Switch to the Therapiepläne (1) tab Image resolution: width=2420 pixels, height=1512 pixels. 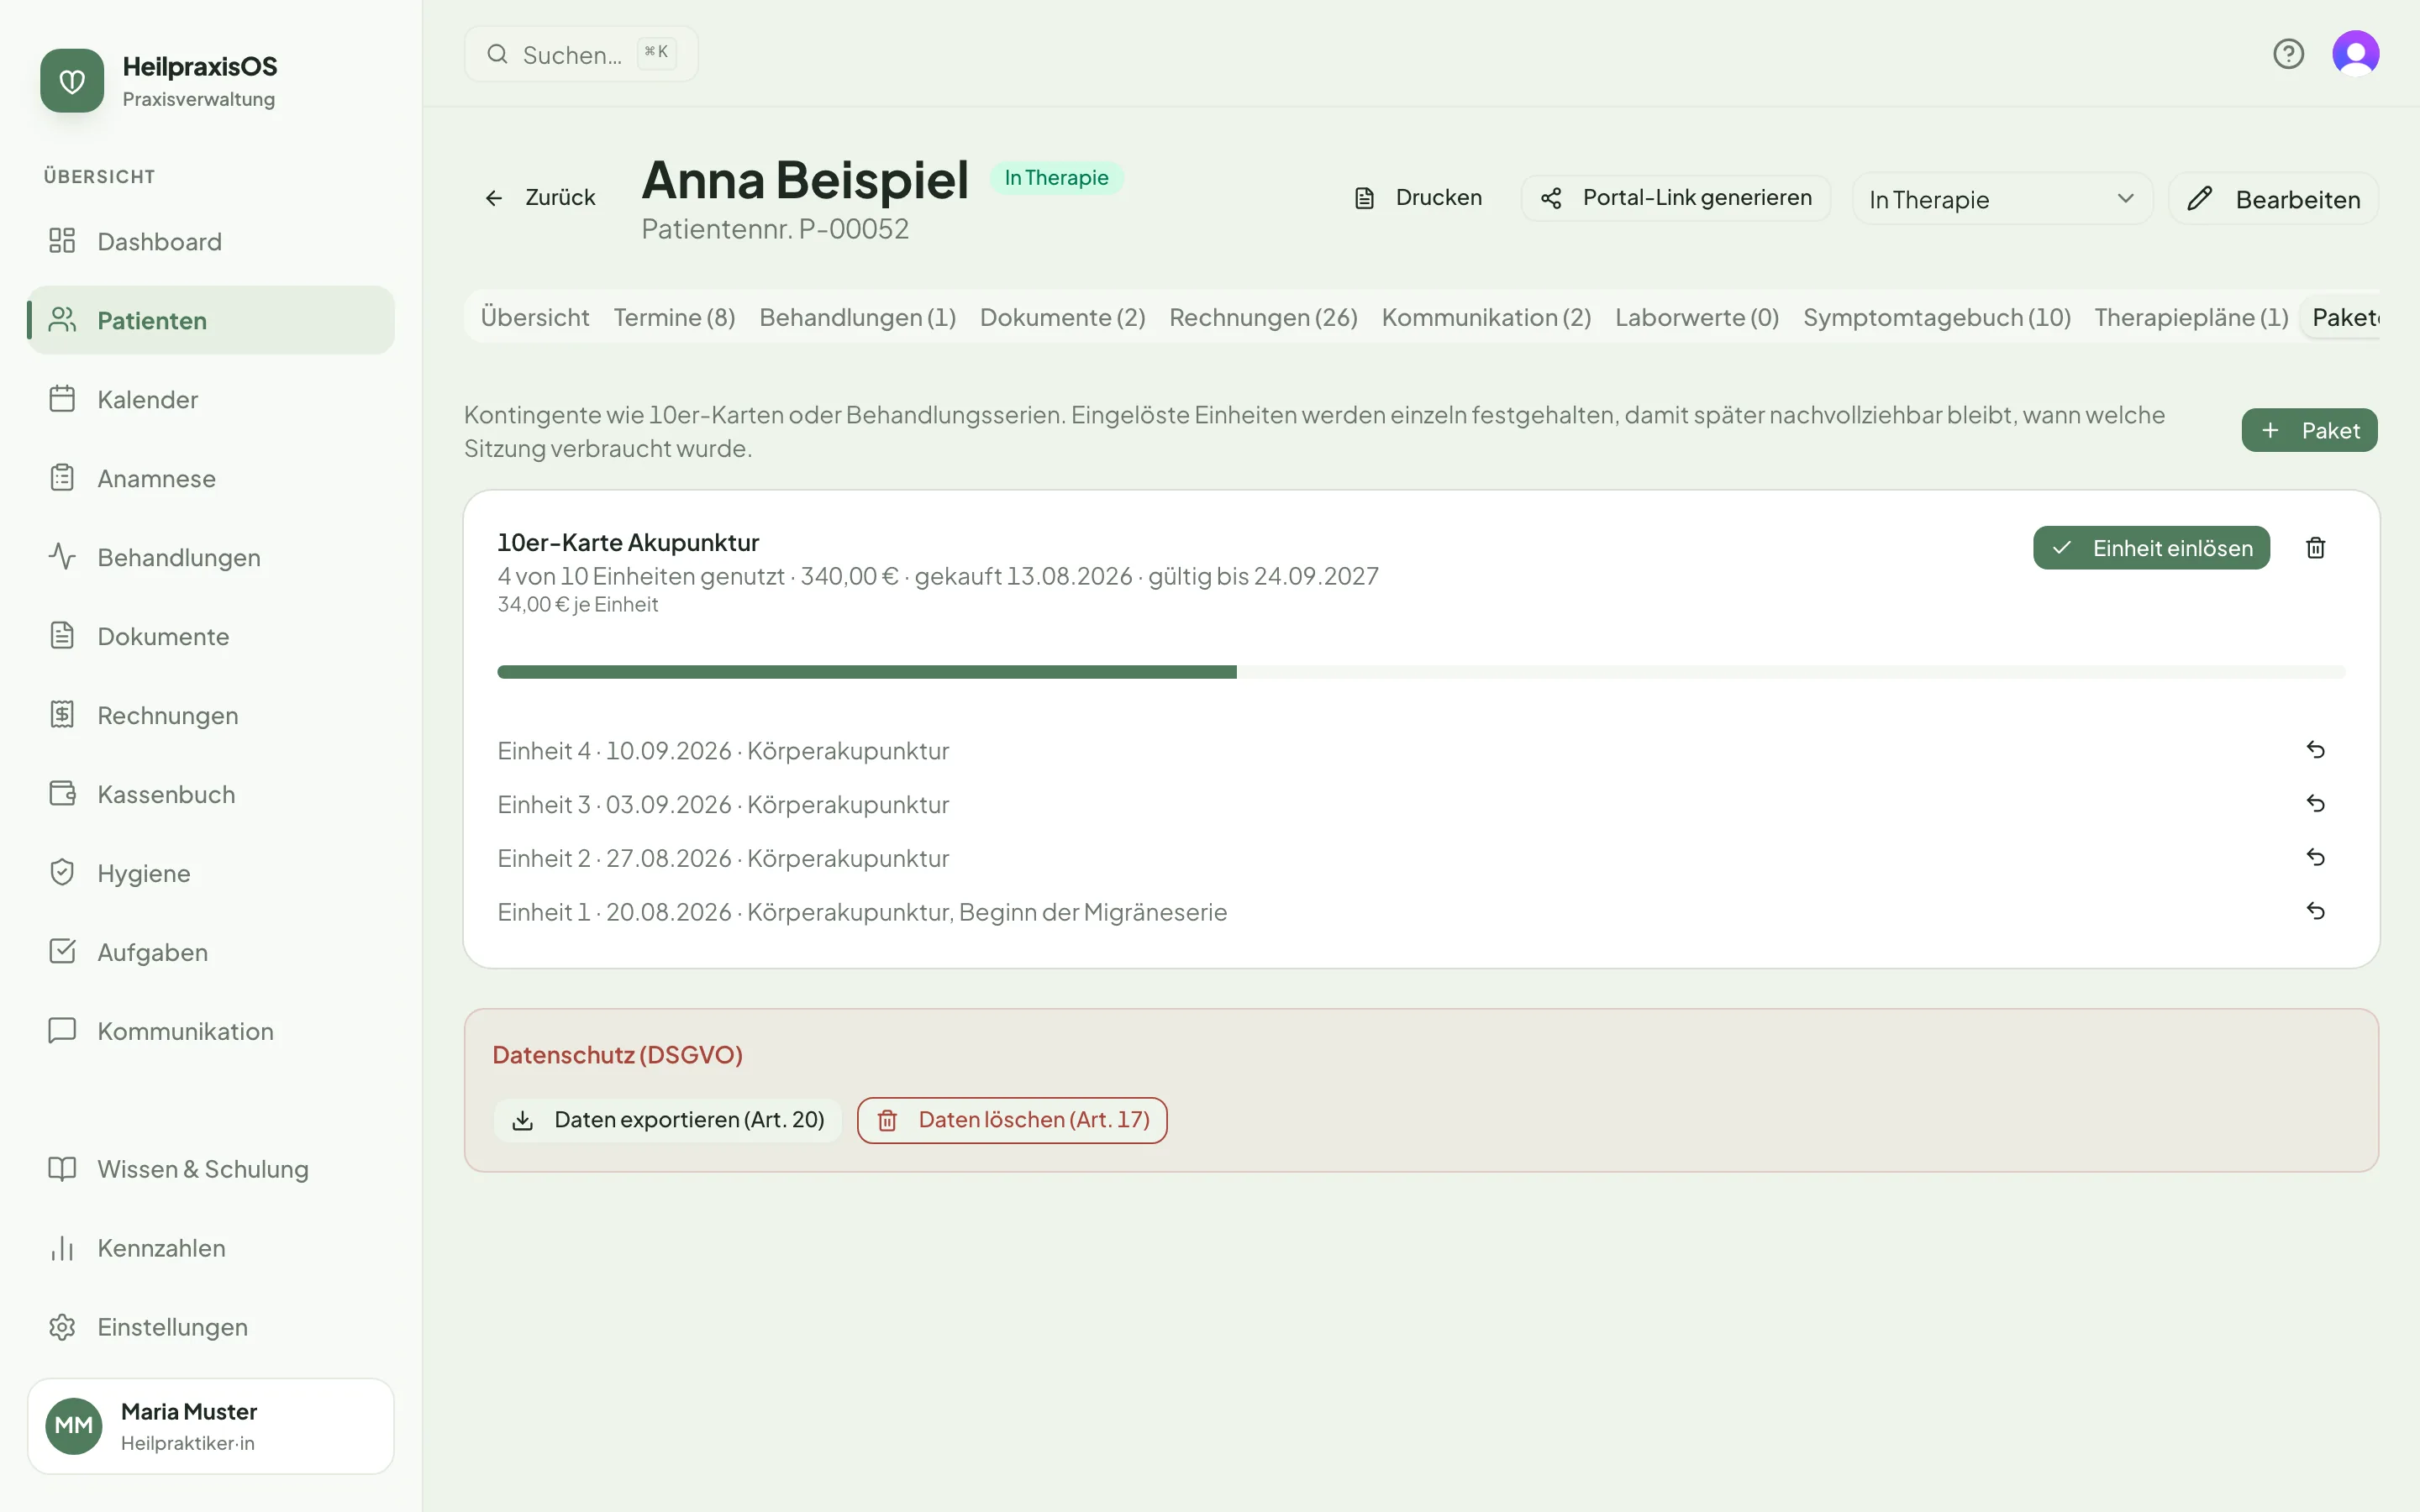(2191, 318)
